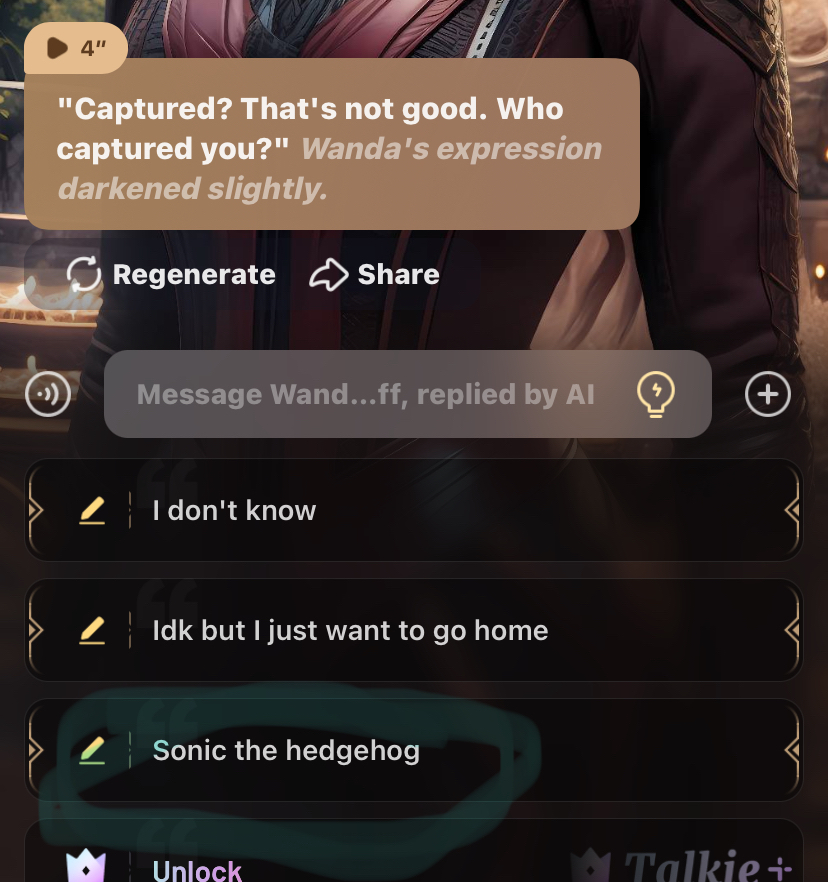This screenshot has height=882, width=828.
Task: Click pencil icon beside "Sonic the hedgehog"
Action: coord(92,750)
